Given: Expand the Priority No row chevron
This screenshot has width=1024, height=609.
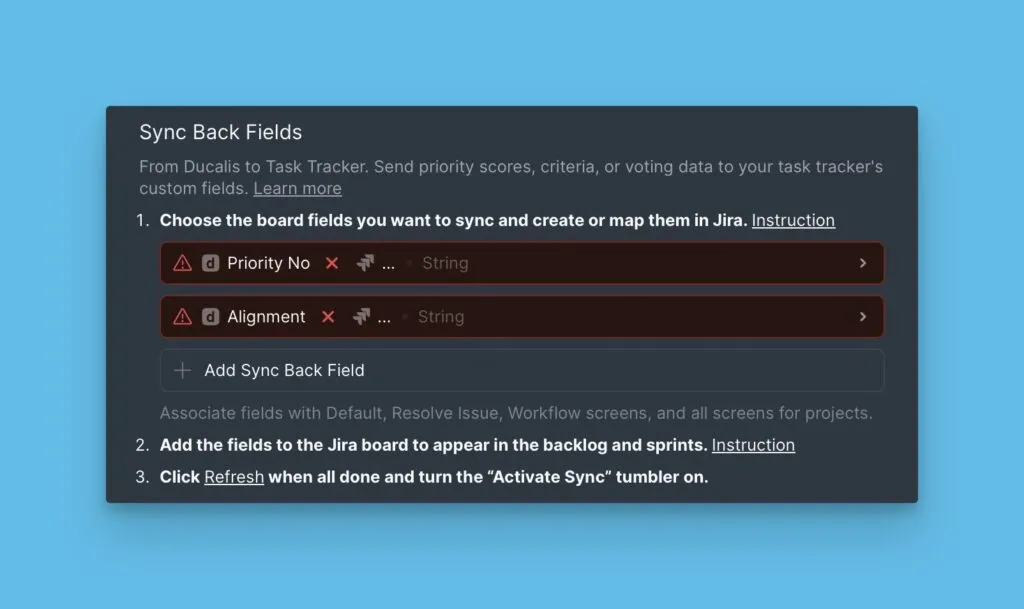Looking at the screenshot, I should [x=863, y=263].
